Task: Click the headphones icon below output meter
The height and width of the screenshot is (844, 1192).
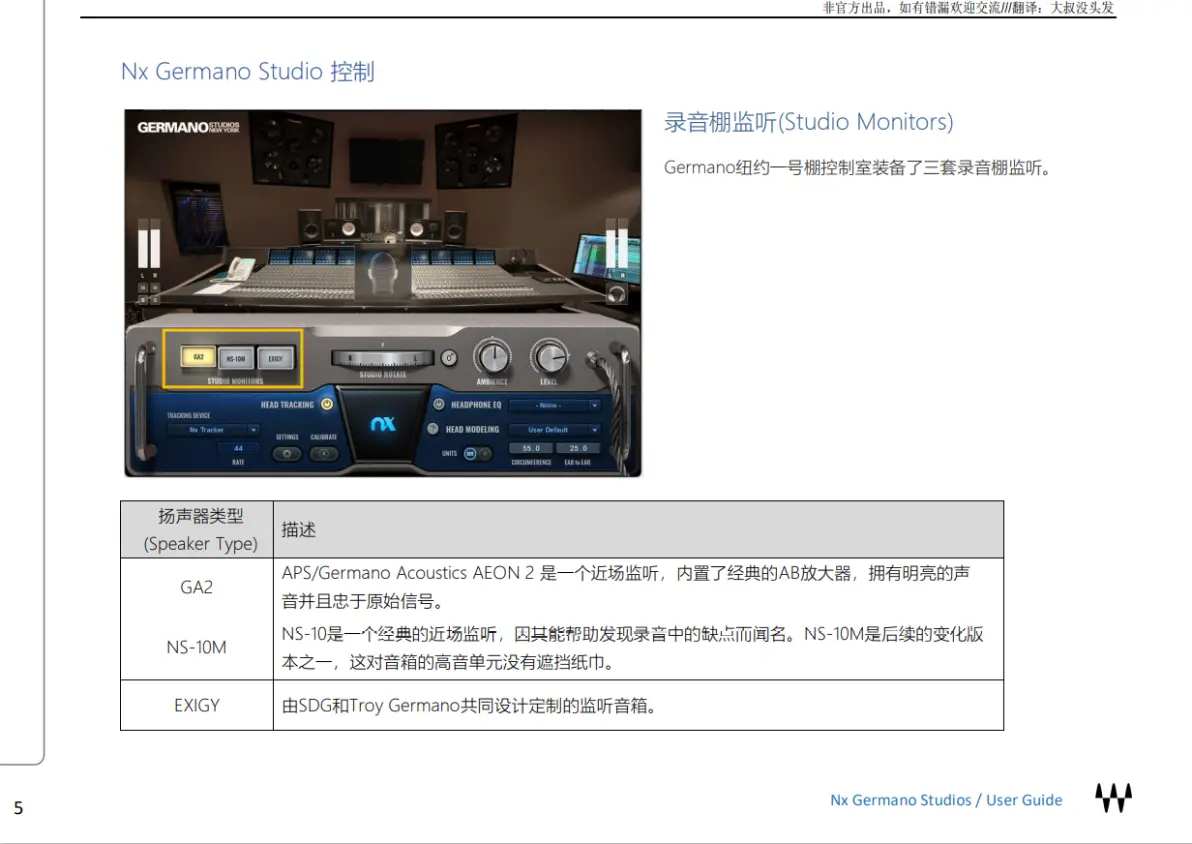Action: [x=617, y=294]
